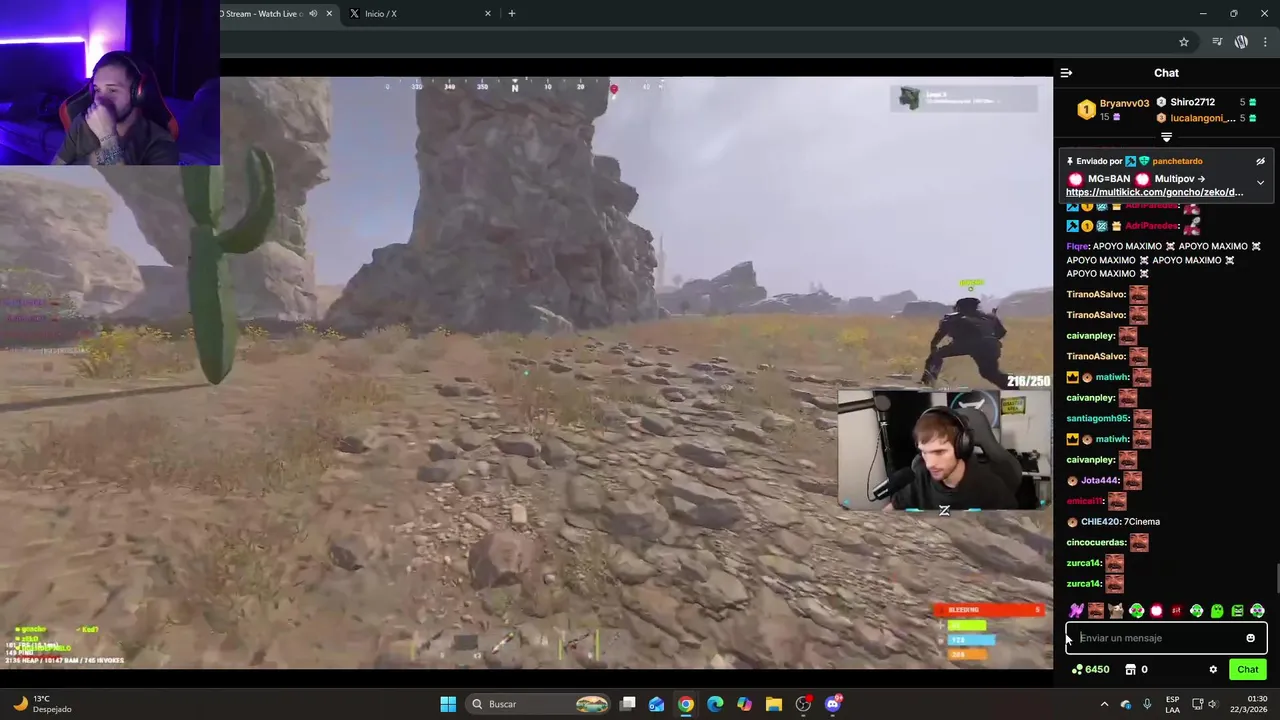The image size is (1280, 720).
Task: Click the Chat panel heading
Action: [1166, 73]
